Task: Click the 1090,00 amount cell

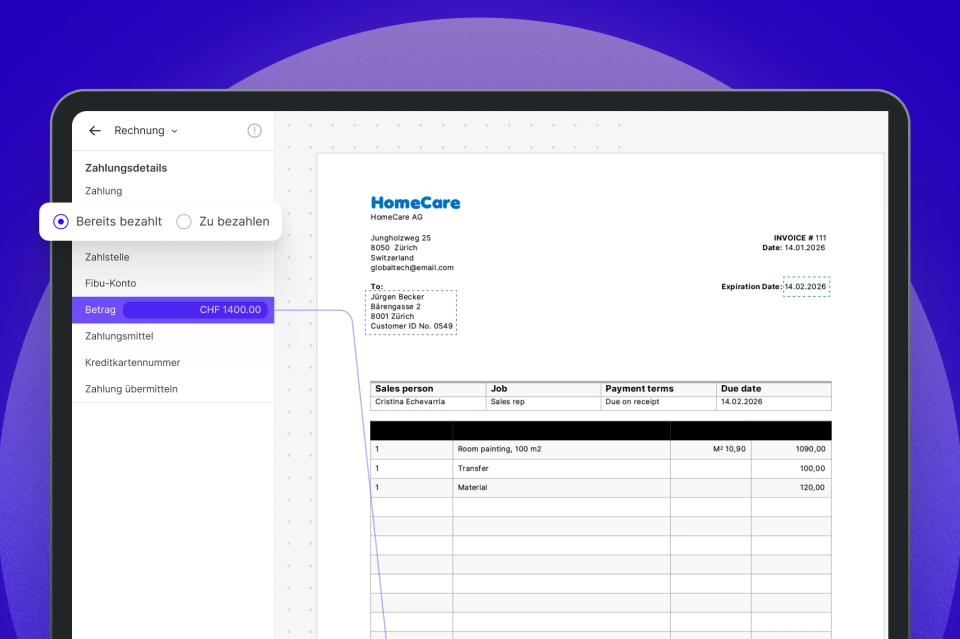Action: [x=810, y=449]
